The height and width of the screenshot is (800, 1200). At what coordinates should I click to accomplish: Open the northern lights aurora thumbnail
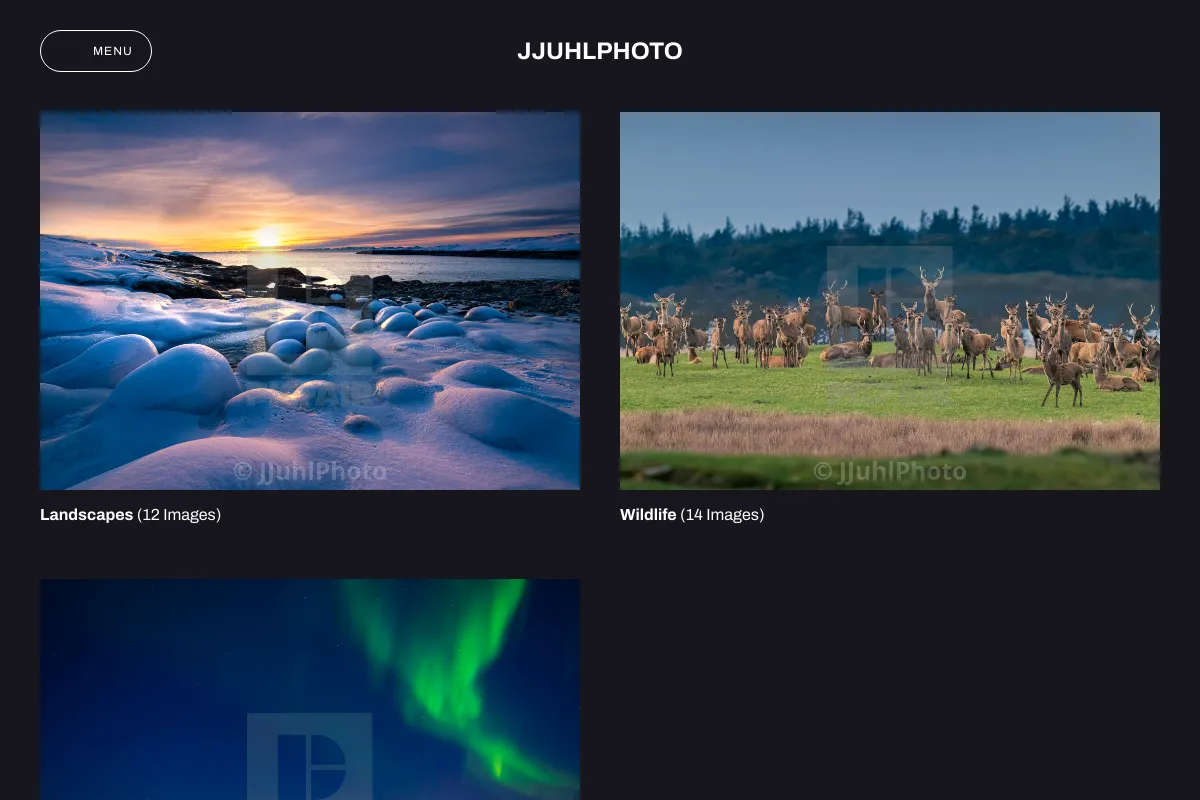(310, 690)
